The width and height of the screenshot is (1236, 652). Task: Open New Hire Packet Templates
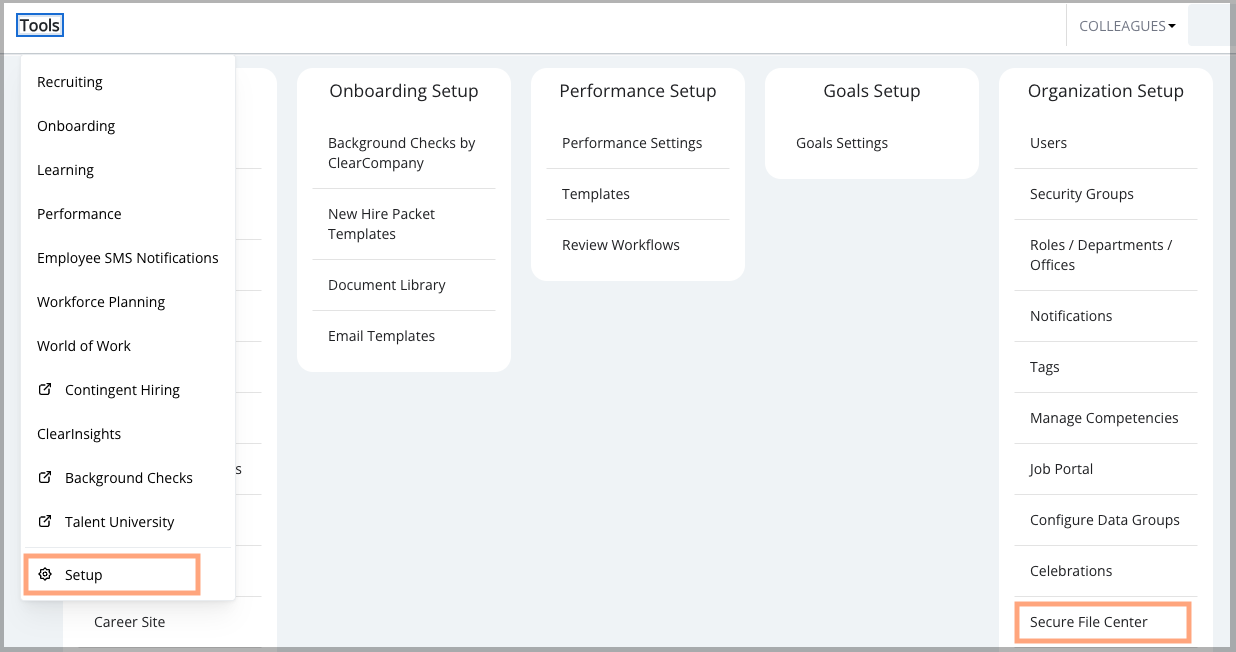pyautogui.click(x=381, y=224)
